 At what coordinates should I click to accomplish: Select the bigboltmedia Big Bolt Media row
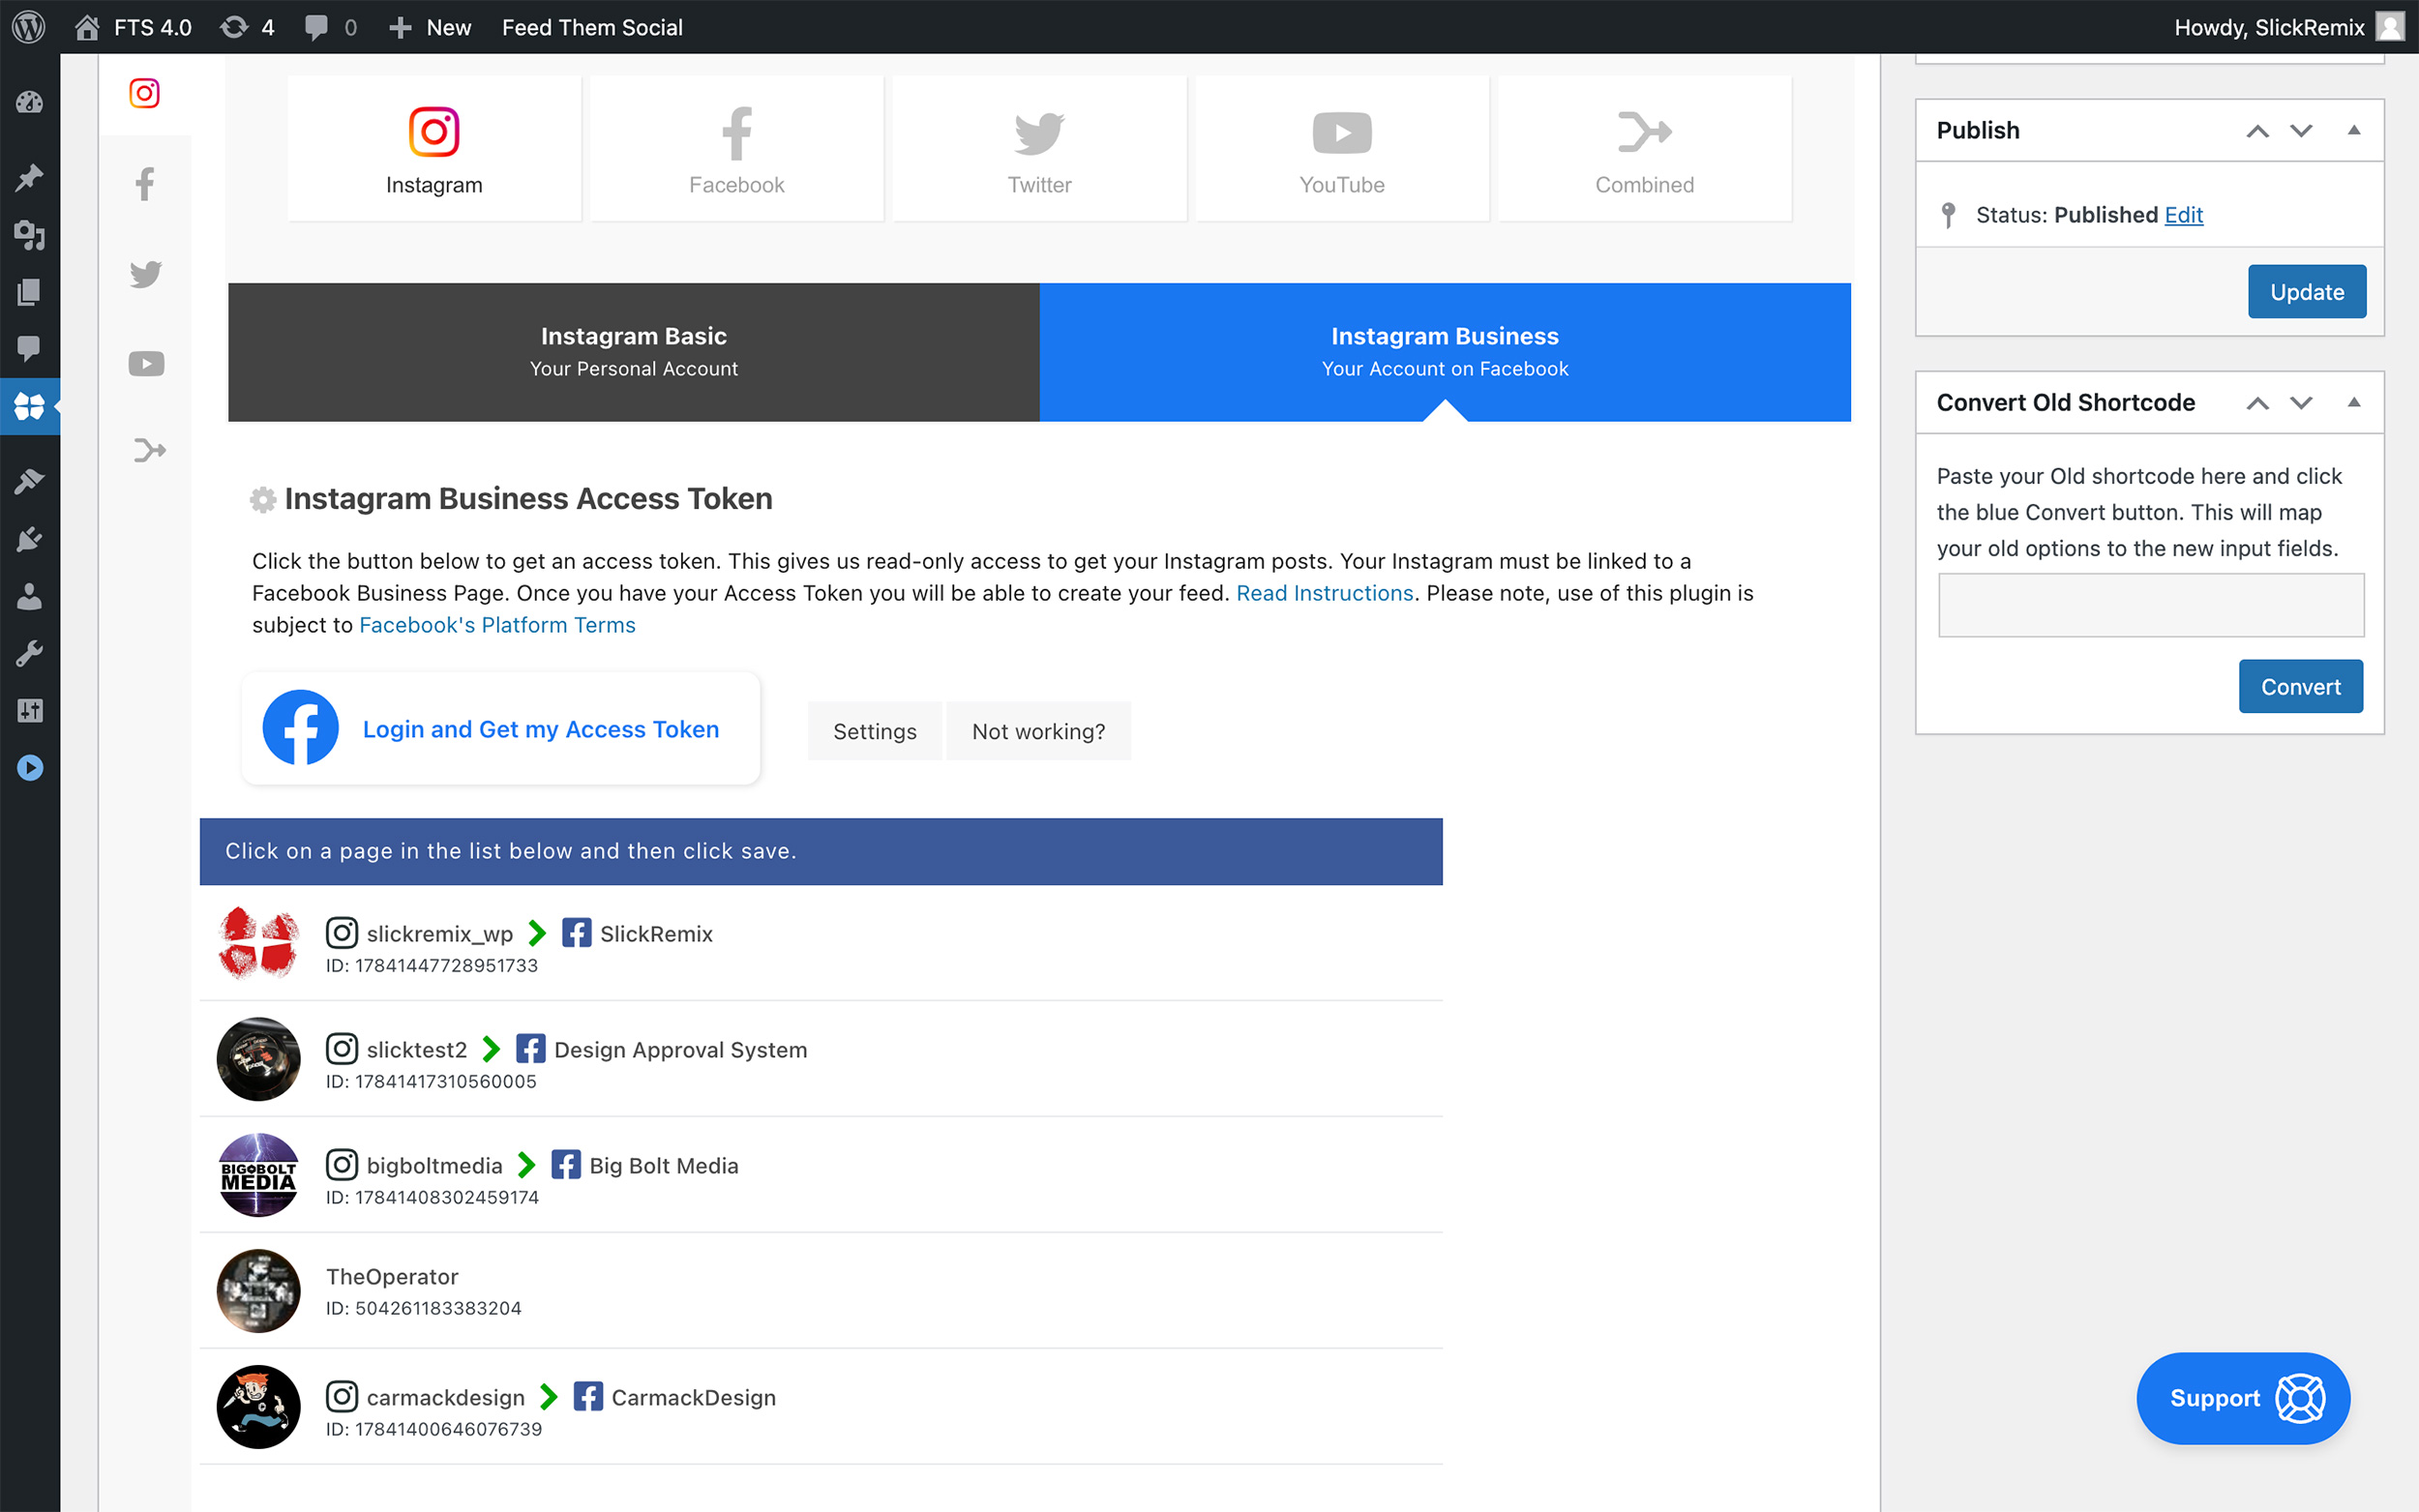[821, 1176]
